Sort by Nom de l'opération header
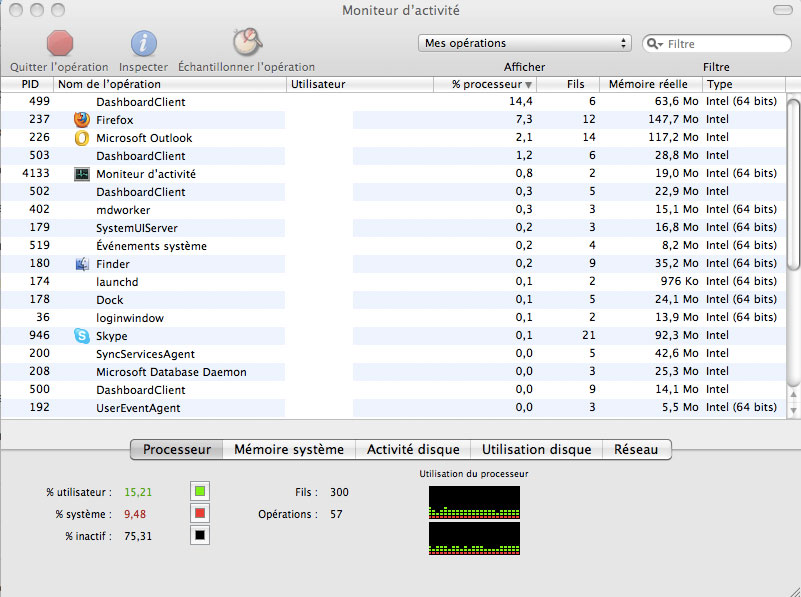The height and width of the screenshot is (597, 801). pyautogui.click(x=170, y=84)
